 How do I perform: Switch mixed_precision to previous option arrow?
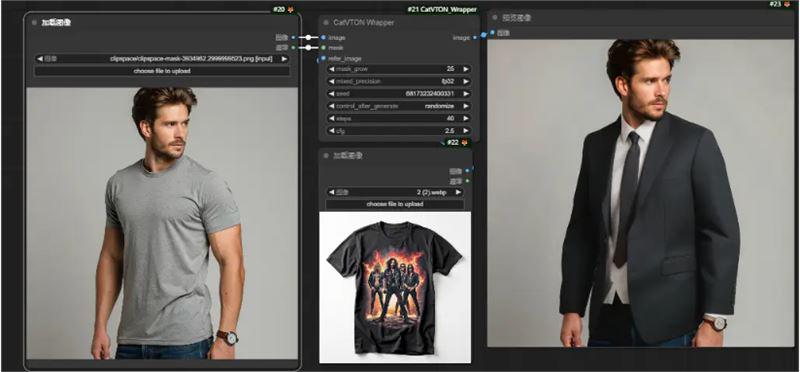332,81
